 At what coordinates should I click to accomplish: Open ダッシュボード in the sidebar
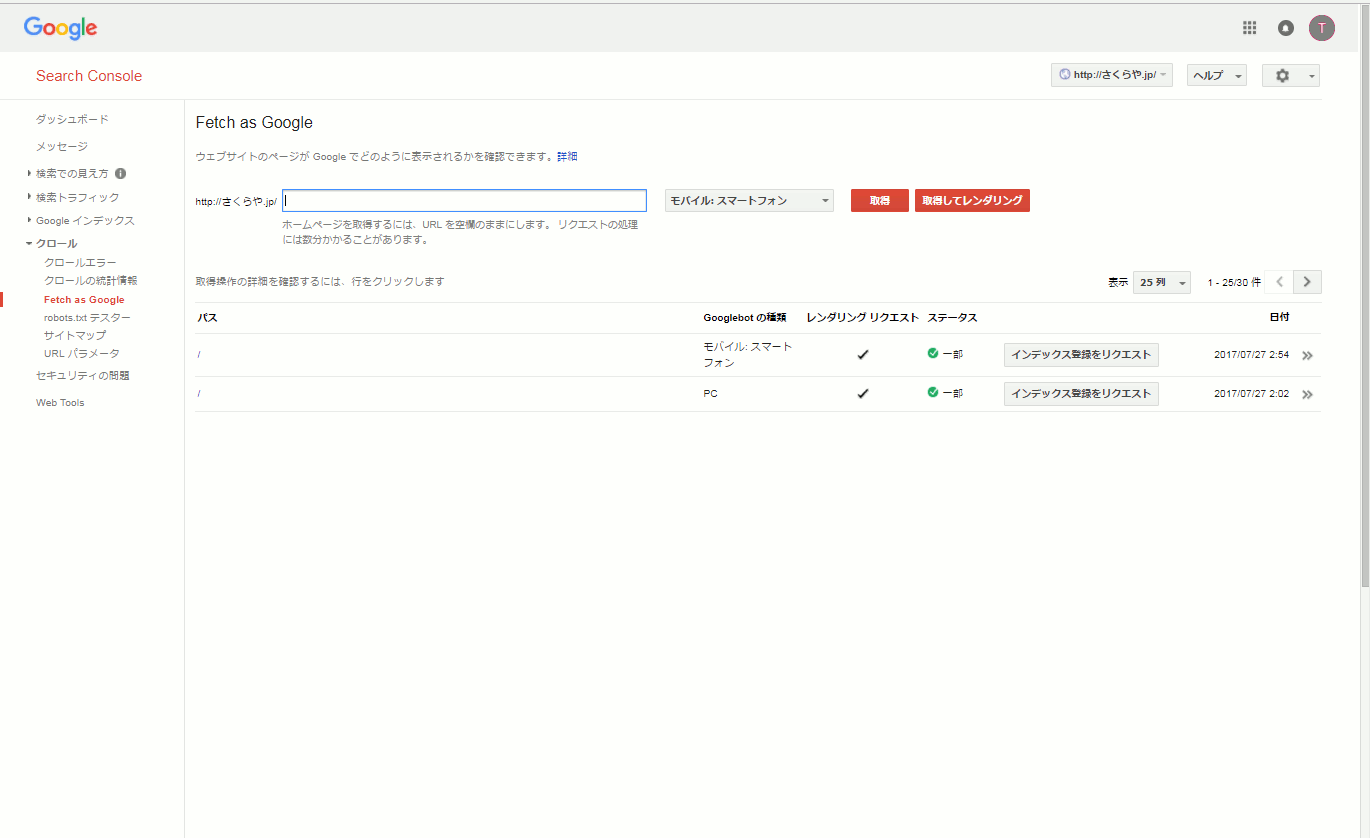click(72, 119)
